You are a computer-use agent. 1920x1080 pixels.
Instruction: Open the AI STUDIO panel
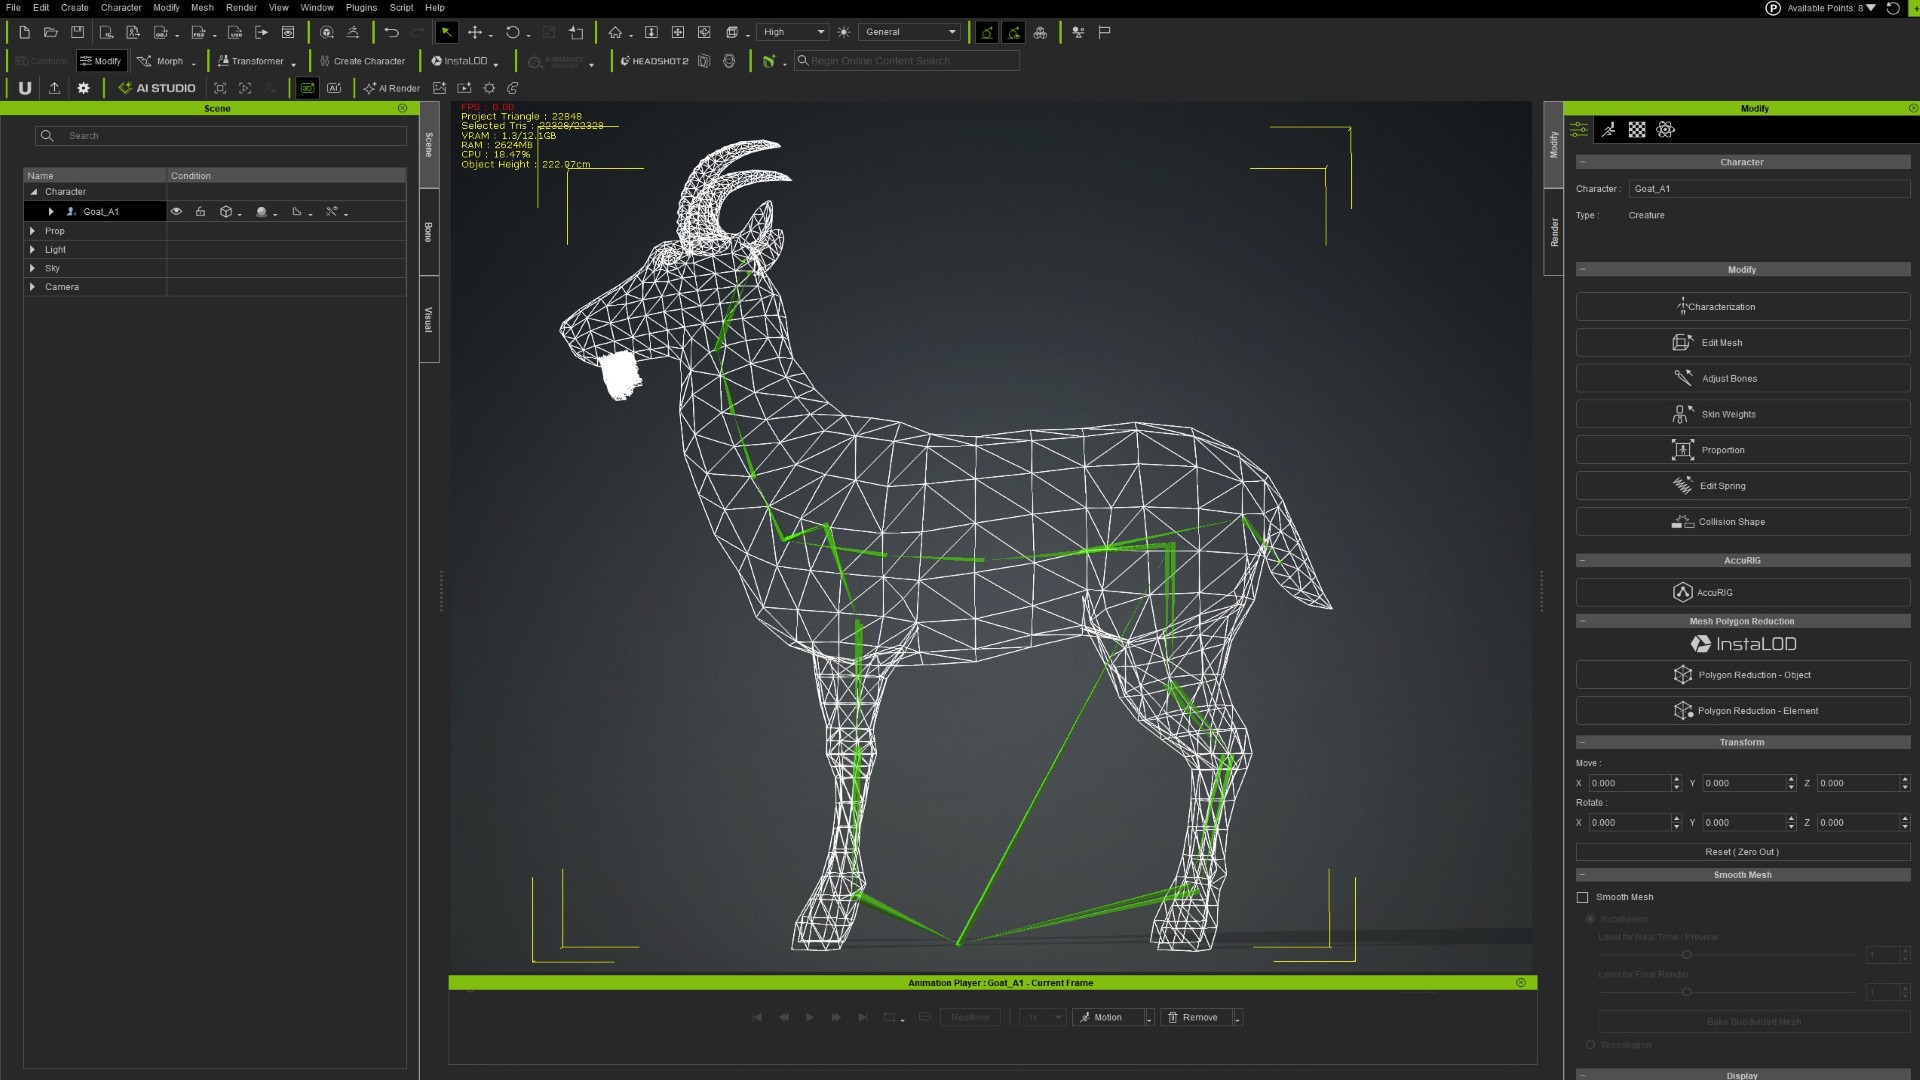(x=157, y=88)
